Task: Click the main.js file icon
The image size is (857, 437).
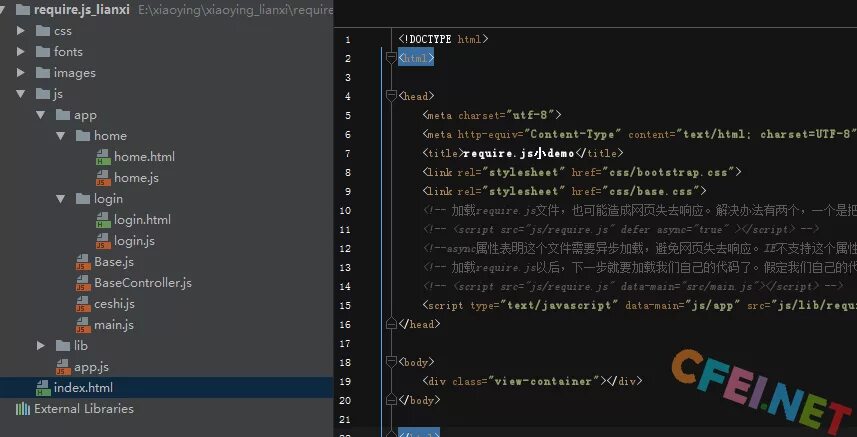Action: [x=83, y=325]
